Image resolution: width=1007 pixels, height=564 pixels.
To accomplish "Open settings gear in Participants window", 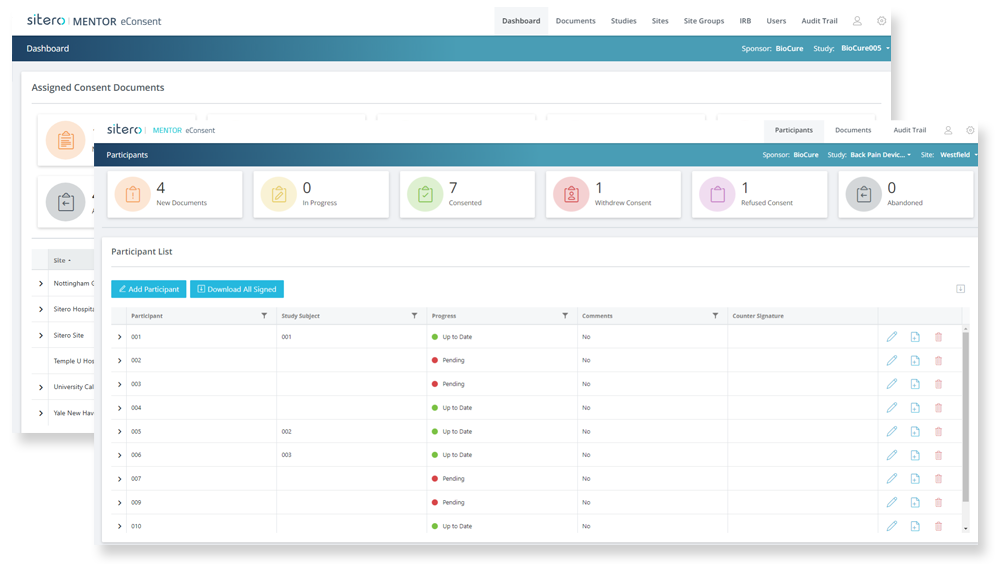I will [970, 130].
